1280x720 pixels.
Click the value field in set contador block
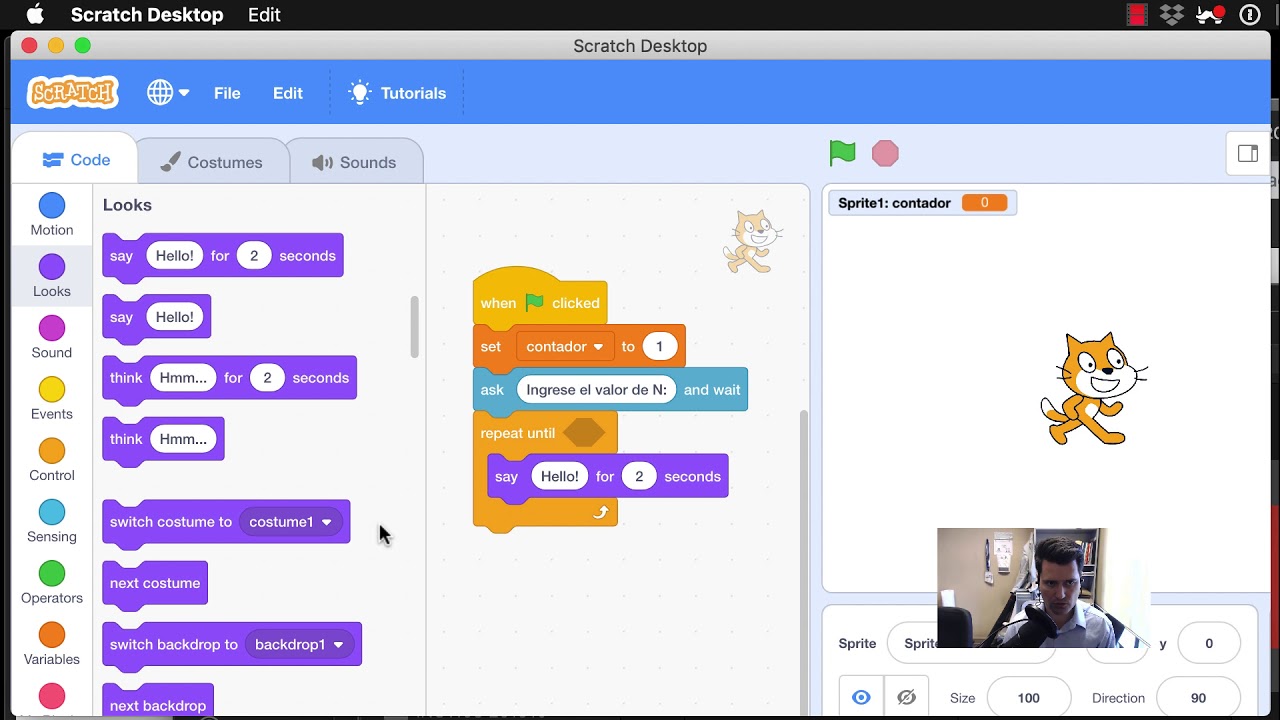click(x=659, y=346)
